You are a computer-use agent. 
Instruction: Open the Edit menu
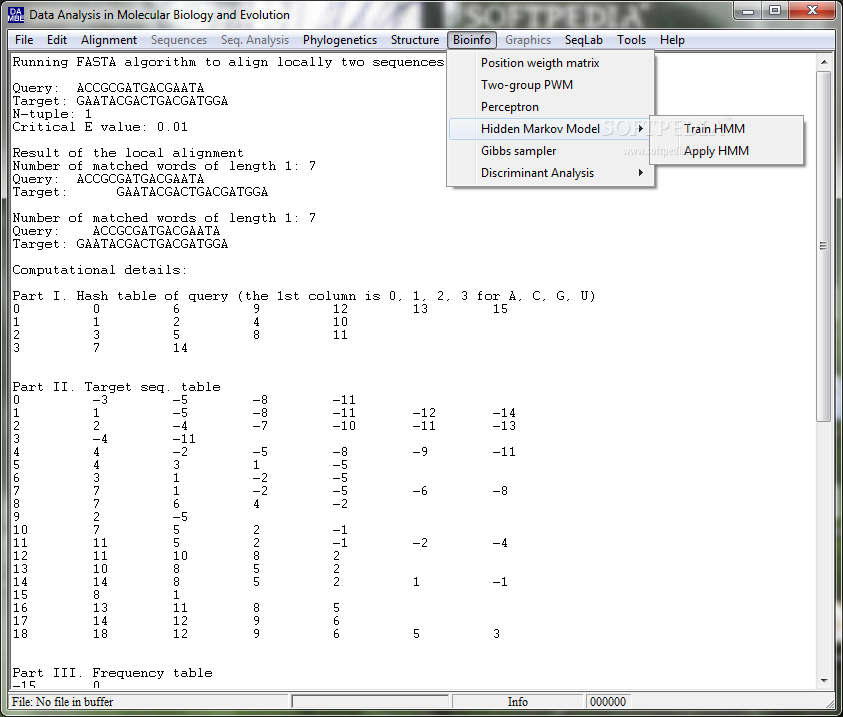(56, 40)
